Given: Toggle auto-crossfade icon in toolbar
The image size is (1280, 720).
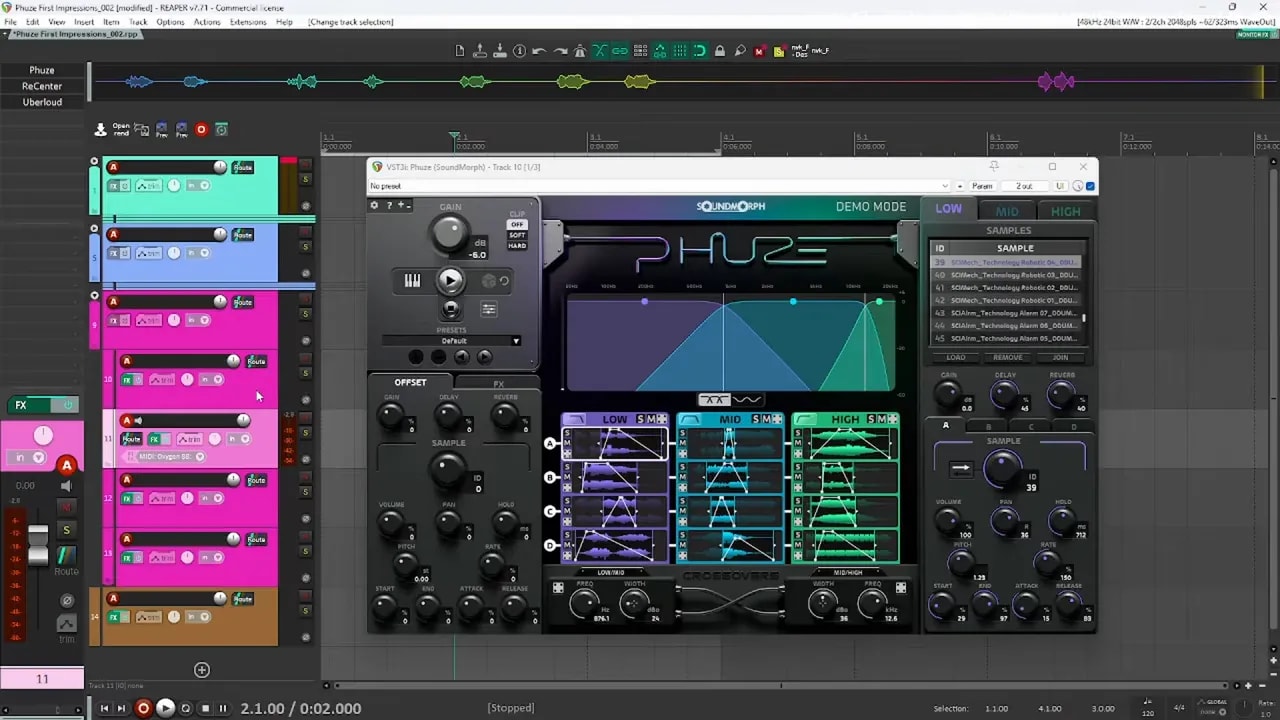Looking at the screenshot, I should pyautogui.click(x=600, y=51).
